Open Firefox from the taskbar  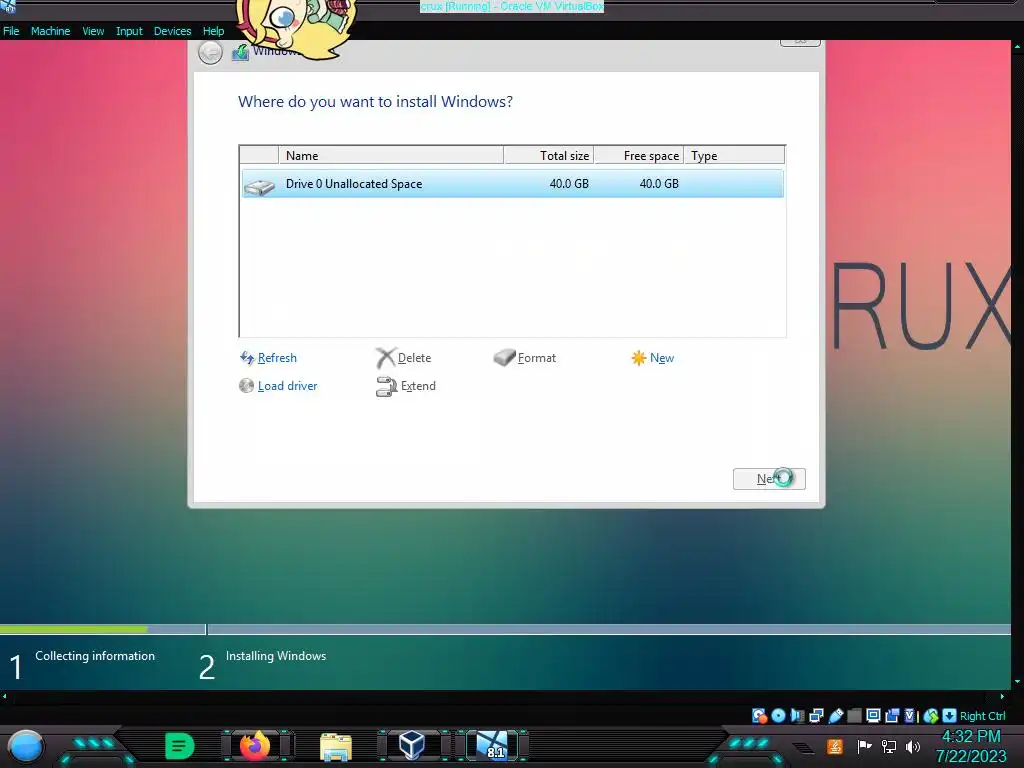tap(255, 746)
